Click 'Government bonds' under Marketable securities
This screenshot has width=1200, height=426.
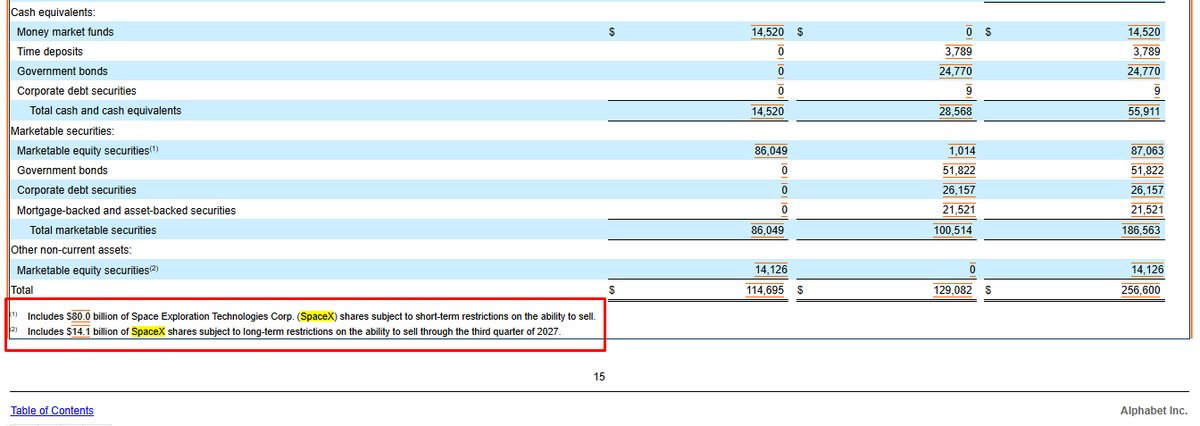62,170
